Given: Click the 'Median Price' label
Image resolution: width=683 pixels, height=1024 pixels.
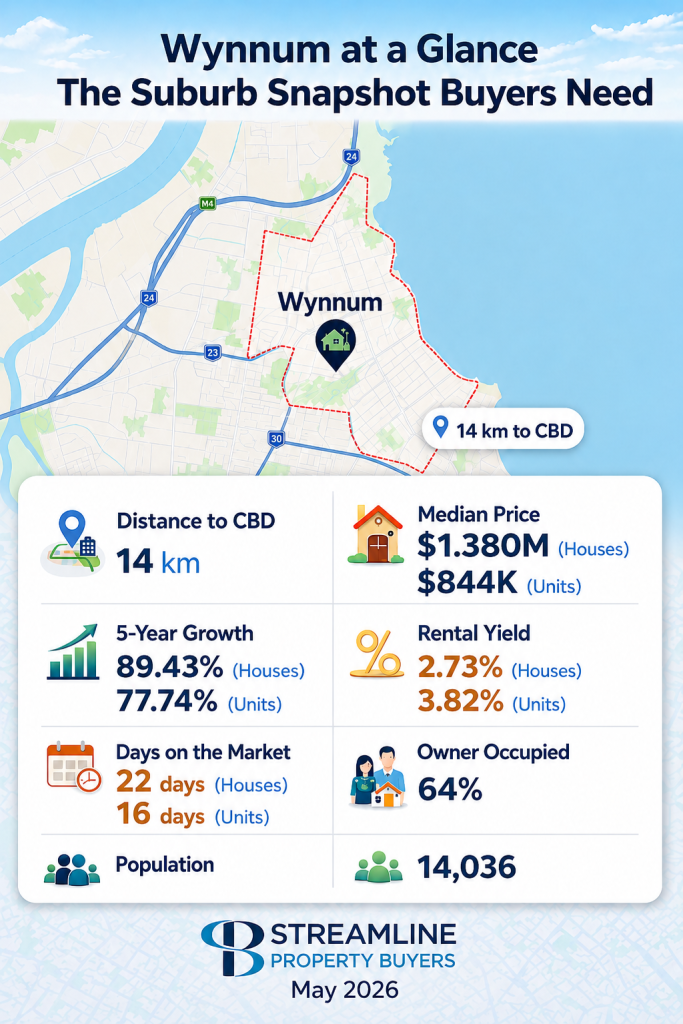Looking at the screenshot, I should point(479,515).
